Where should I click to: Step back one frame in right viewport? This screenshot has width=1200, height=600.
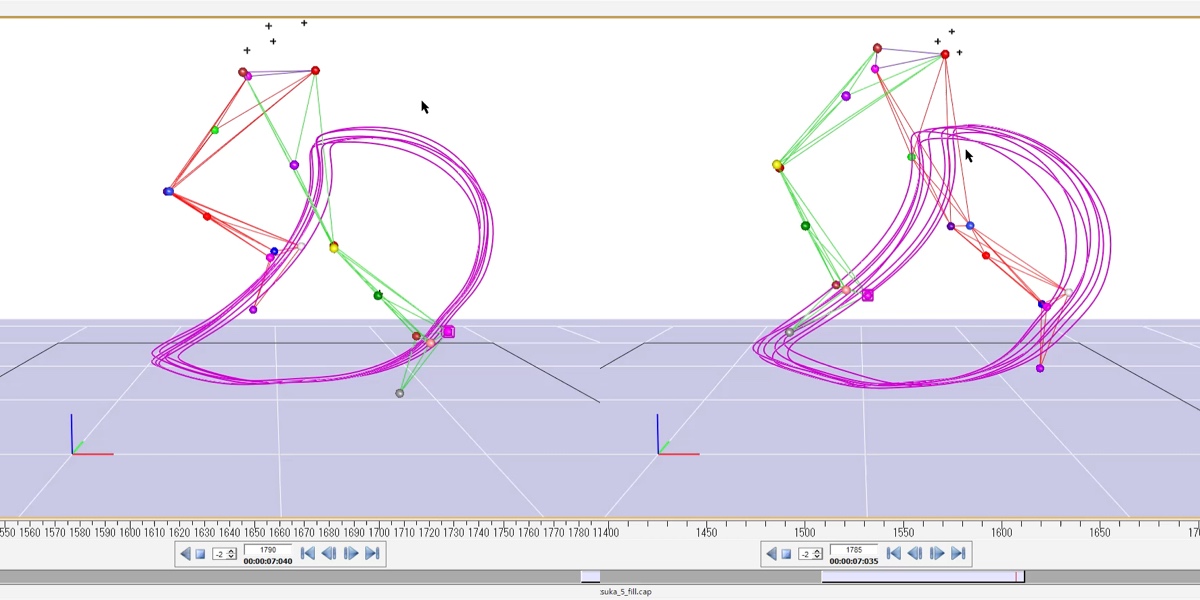click(x=915, y=553)
